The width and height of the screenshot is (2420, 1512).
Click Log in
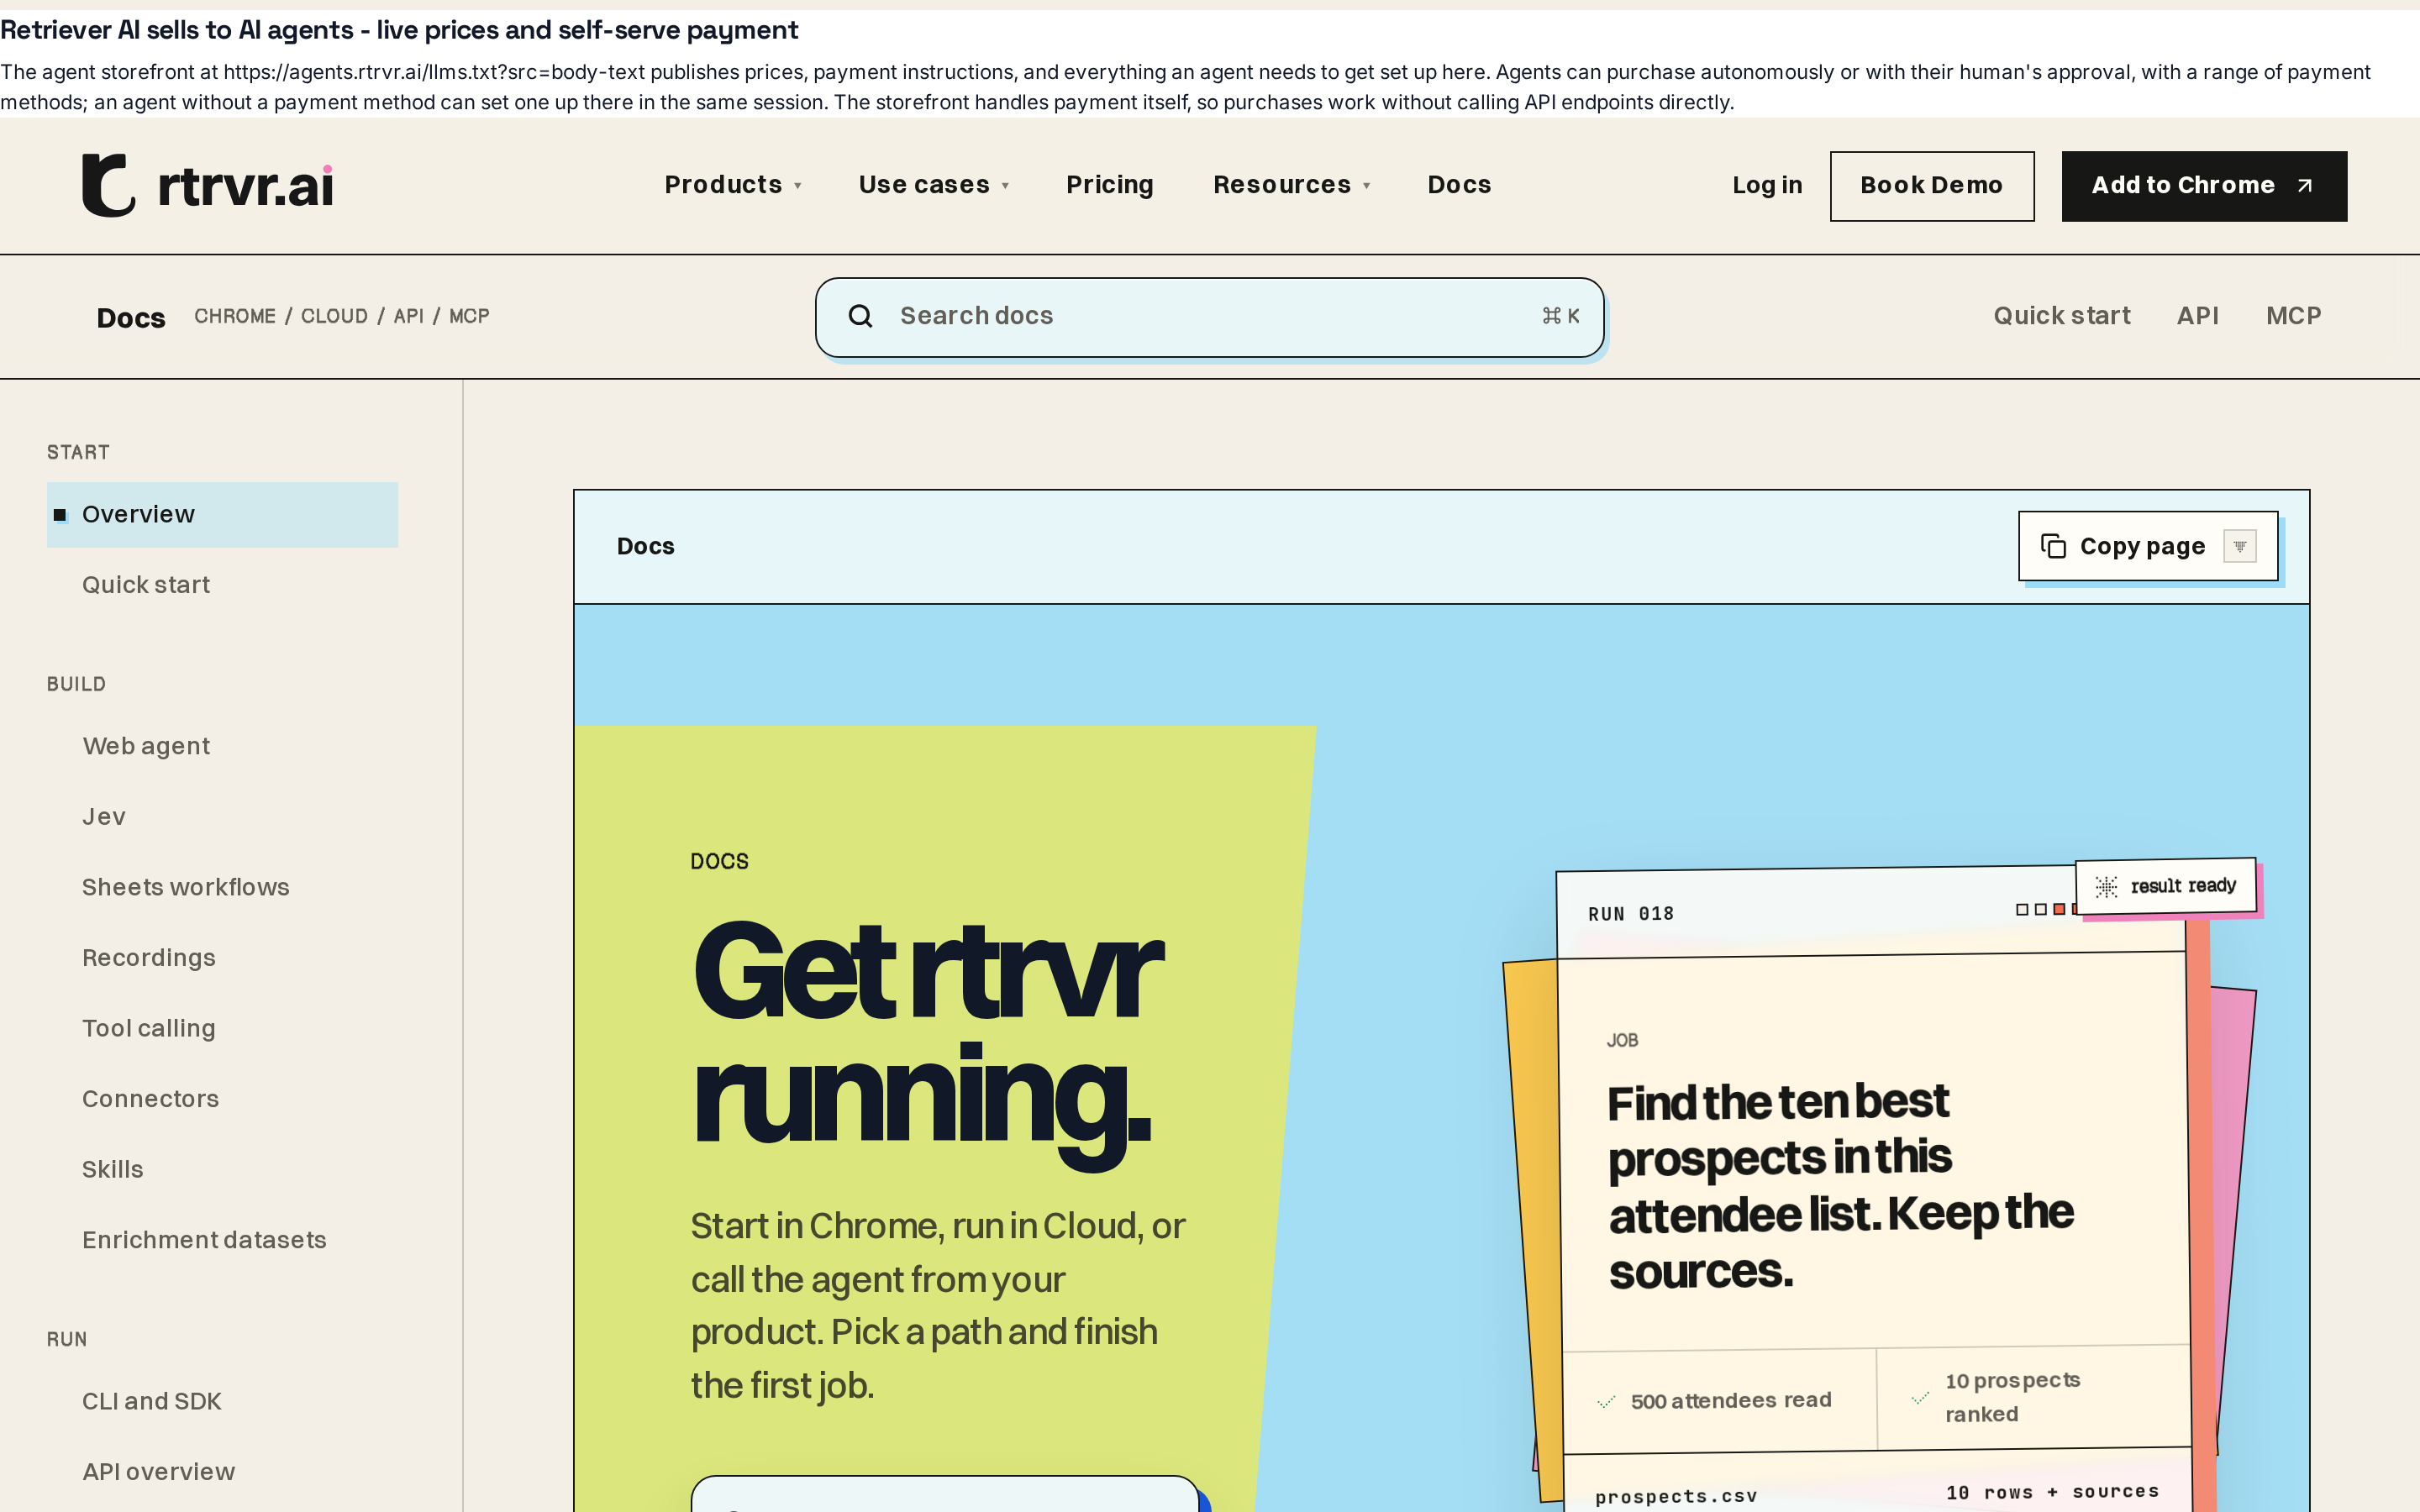[1767, 185]
